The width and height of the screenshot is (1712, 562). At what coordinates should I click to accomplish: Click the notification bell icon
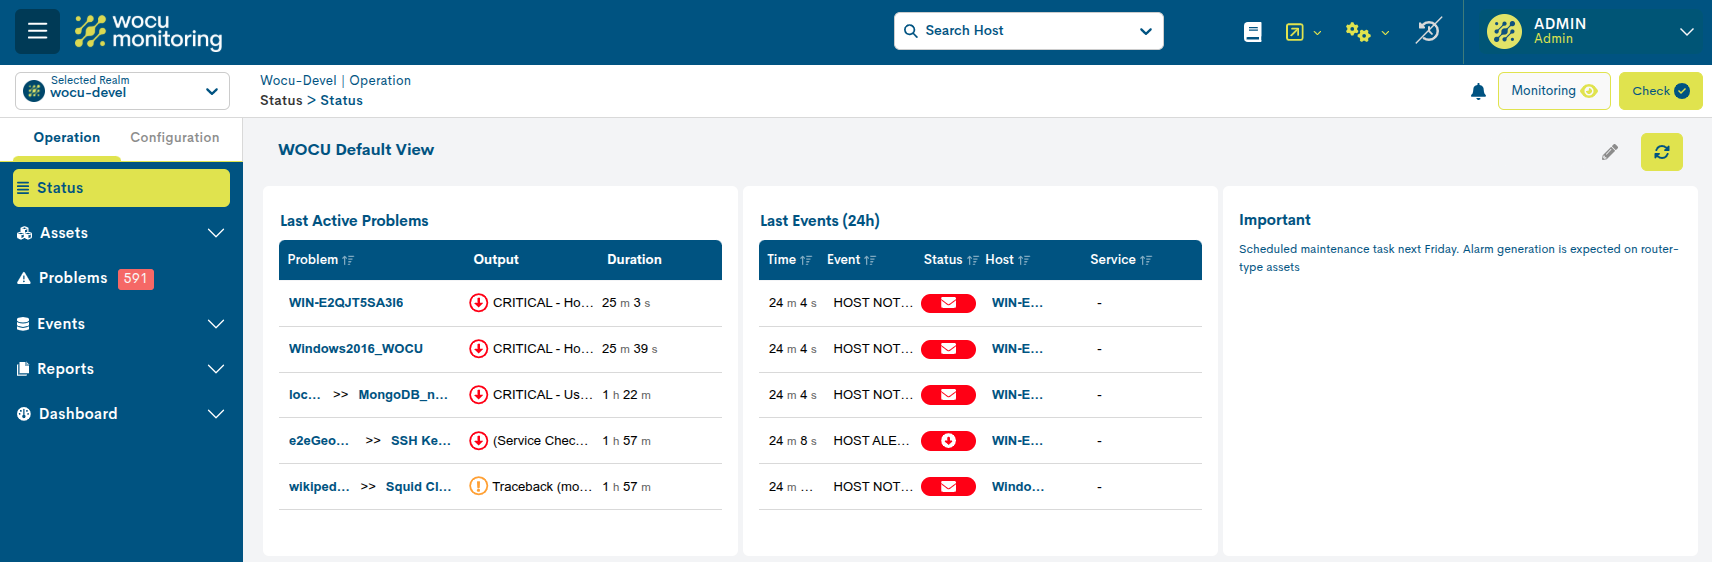[1478, 92]
